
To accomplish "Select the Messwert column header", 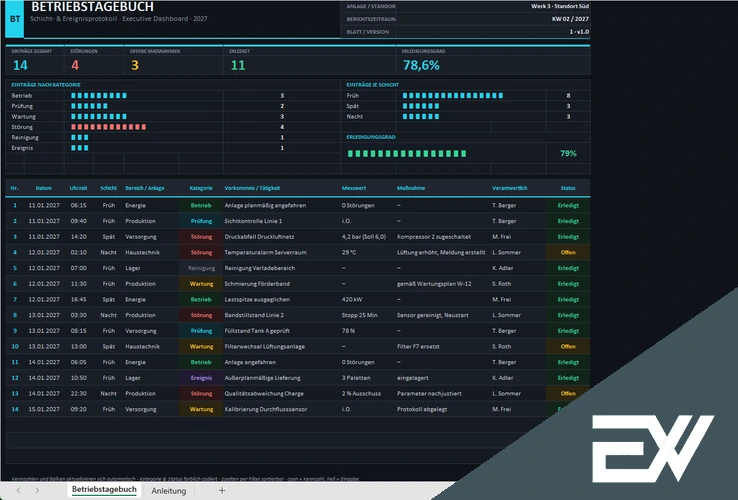I will tap(353, 188).
